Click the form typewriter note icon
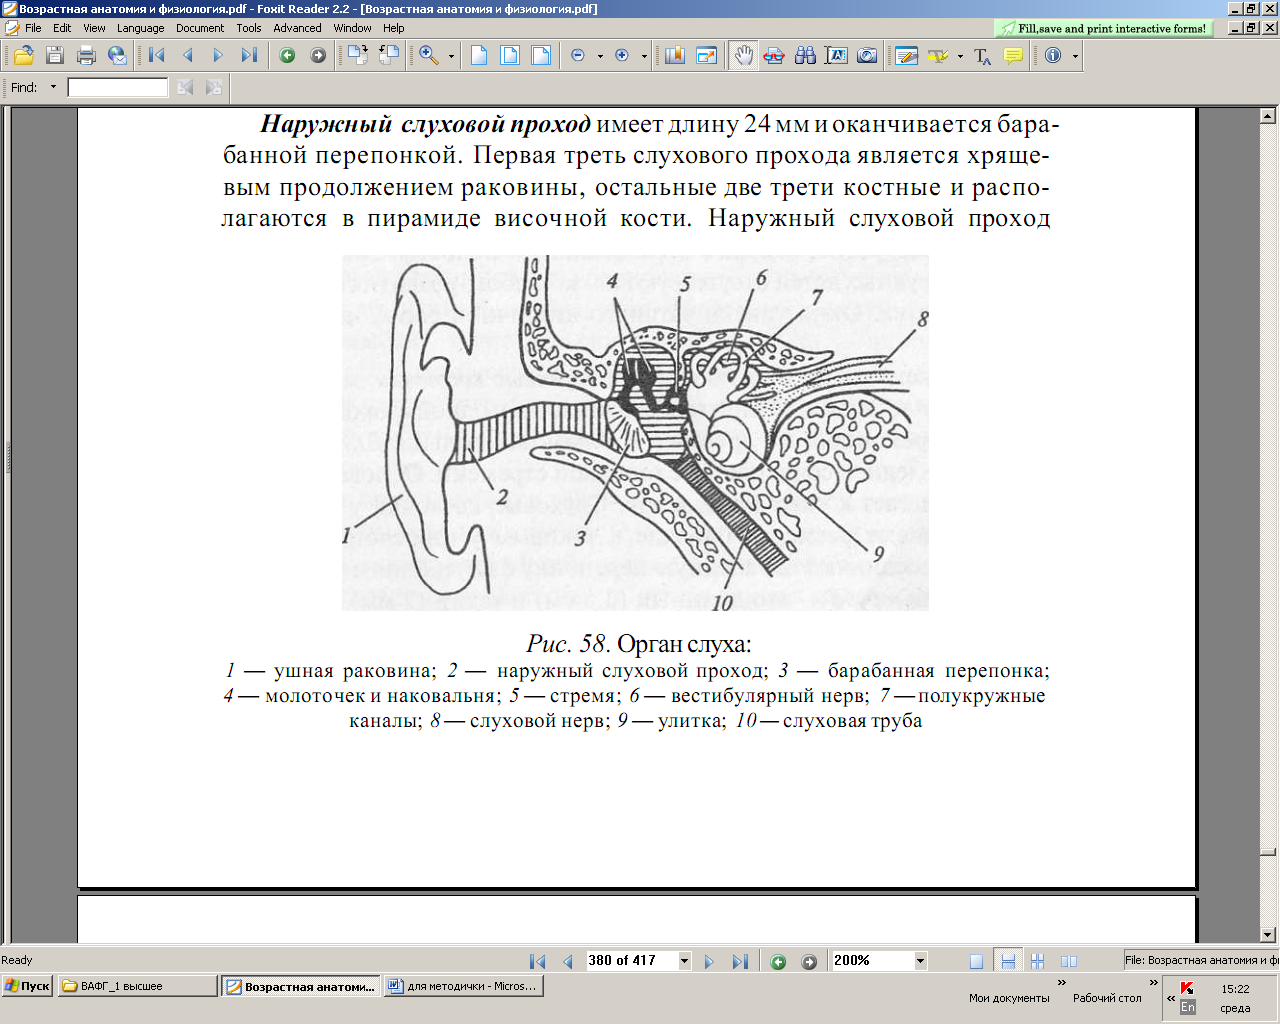This screenshot has height=1024, width=1280. point(907,56)
